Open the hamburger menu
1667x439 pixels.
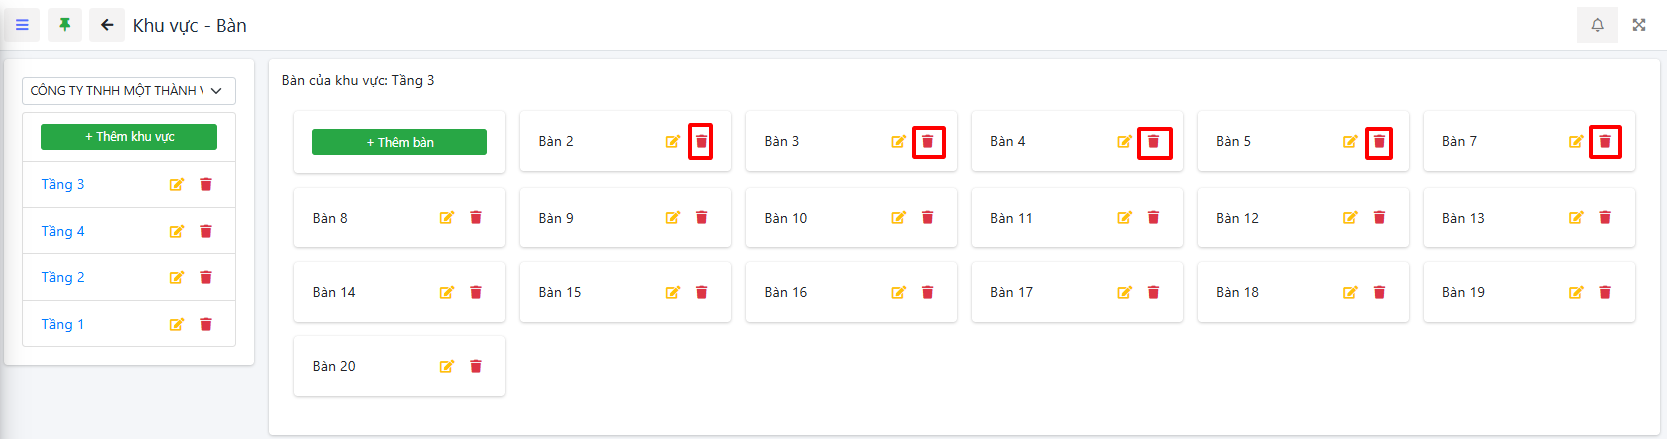point(22,25)
